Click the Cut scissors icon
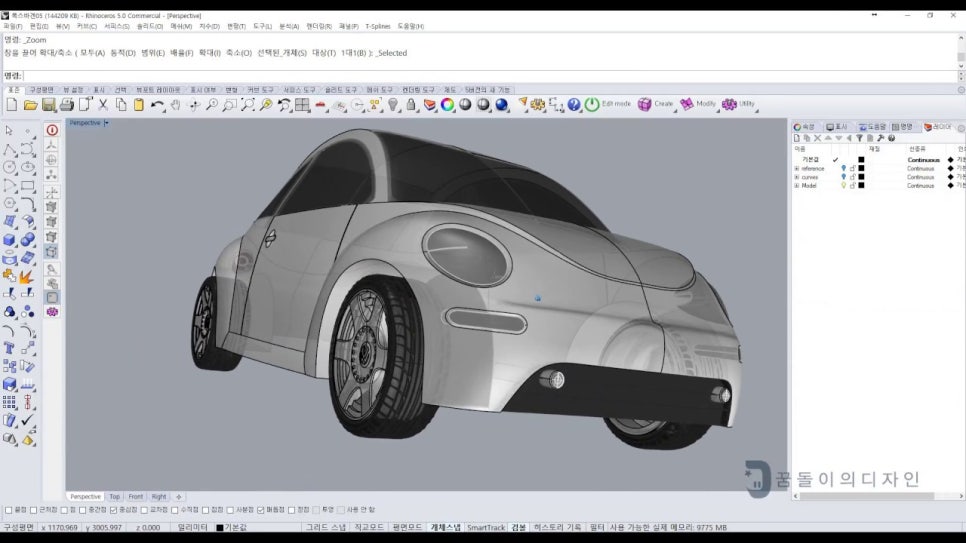Image resolution: width=966 pixels, height=543 pixels. pyautogui.click(x=103, y=105)
